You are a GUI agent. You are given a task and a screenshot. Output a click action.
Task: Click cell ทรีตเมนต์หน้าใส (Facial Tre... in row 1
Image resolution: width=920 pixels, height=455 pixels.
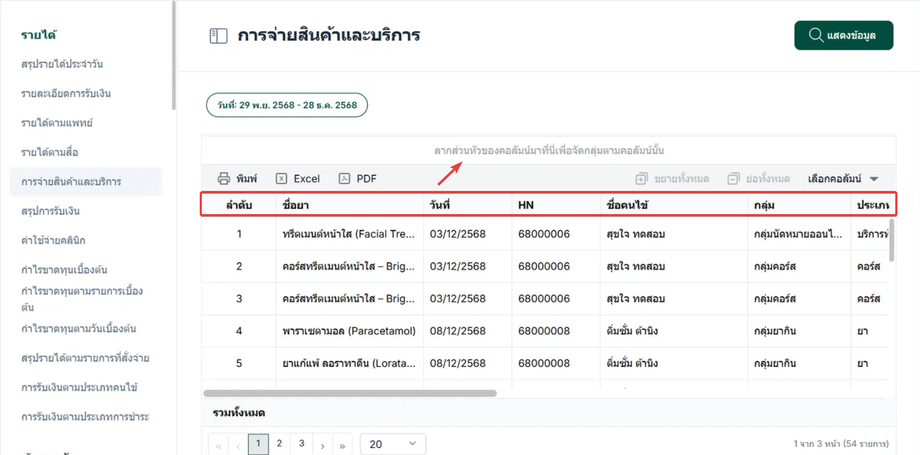350,234
